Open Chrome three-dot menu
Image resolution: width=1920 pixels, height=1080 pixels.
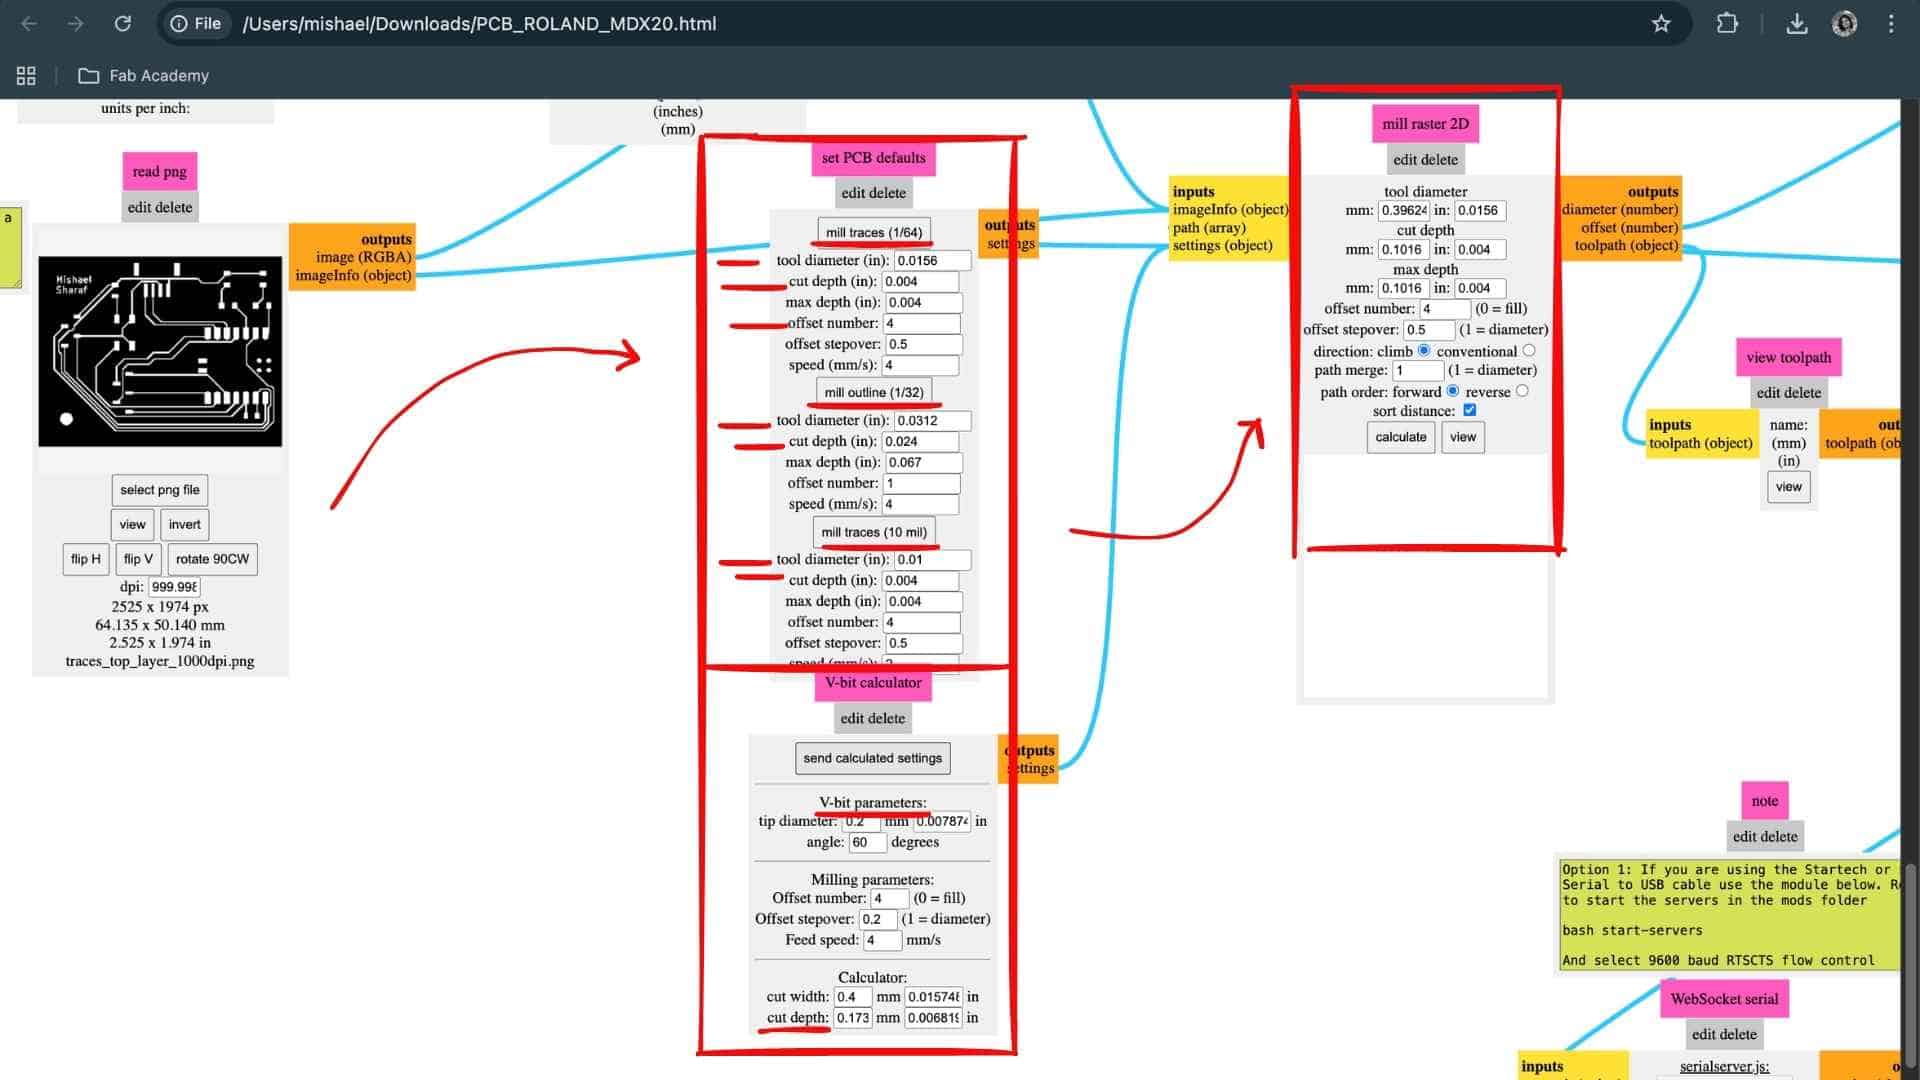[x=1890, y=23]
